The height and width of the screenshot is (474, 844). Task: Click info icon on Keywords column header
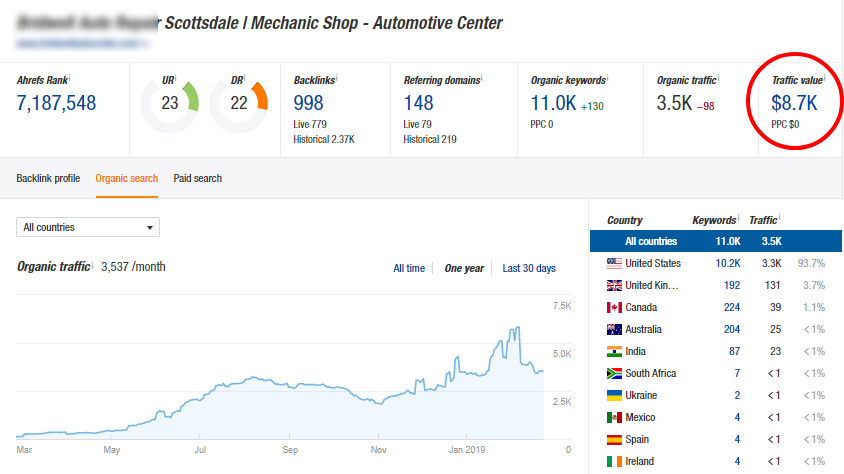tap(738, 217)
